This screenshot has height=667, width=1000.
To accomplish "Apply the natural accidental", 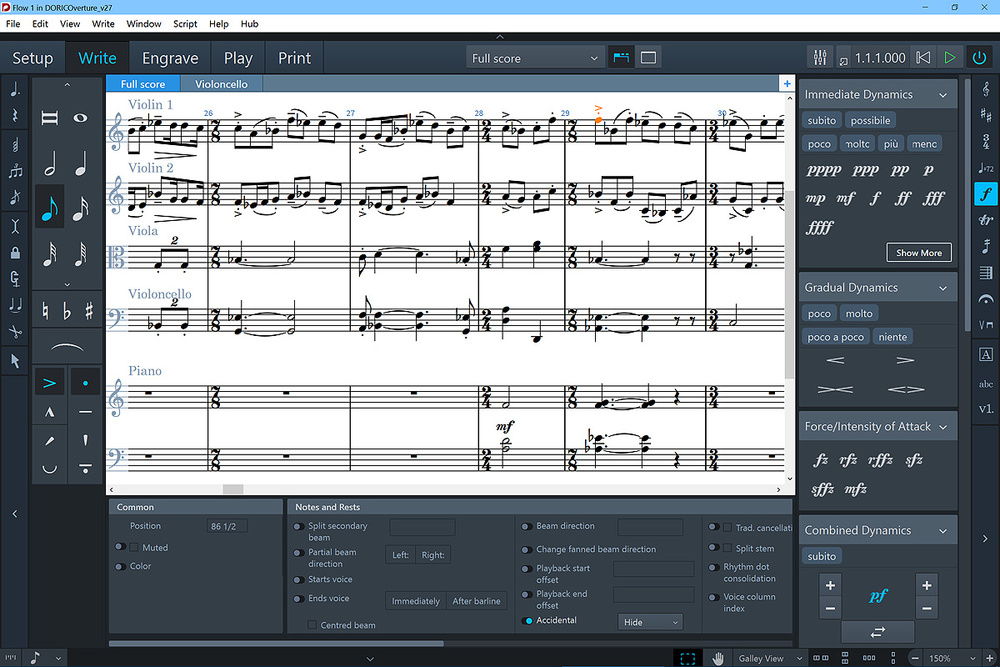I will pos(45,311).
